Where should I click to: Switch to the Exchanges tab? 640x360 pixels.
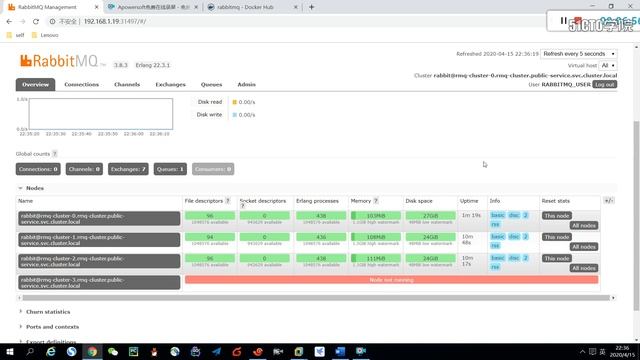[x=170, y=84]
